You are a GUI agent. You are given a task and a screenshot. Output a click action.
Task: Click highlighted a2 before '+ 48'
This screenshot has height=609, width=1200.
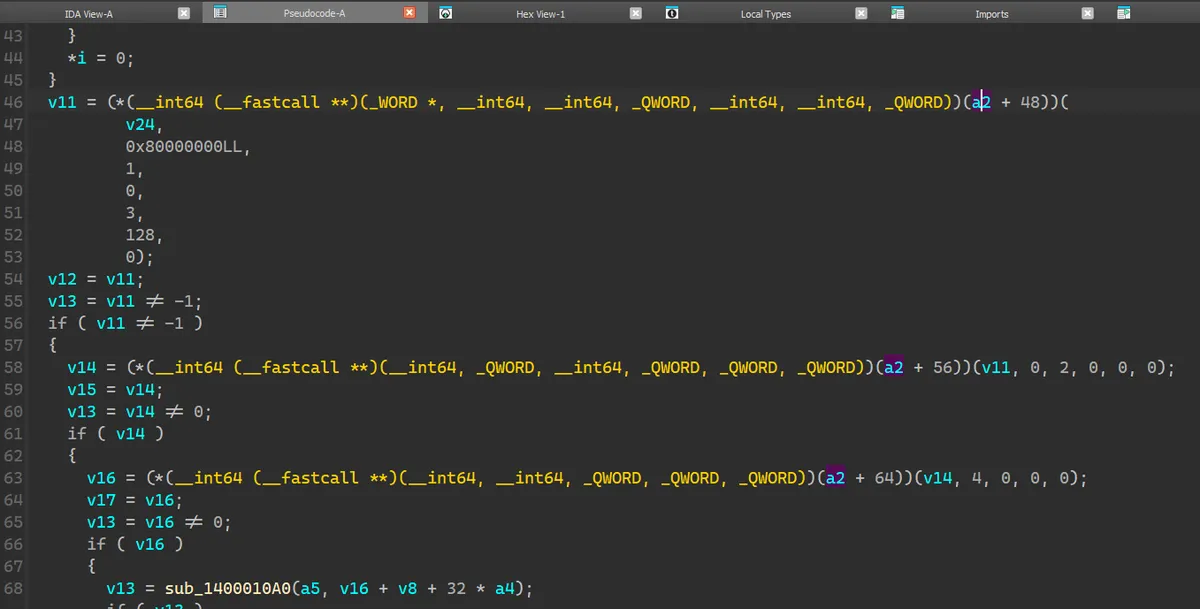(981, 103)
